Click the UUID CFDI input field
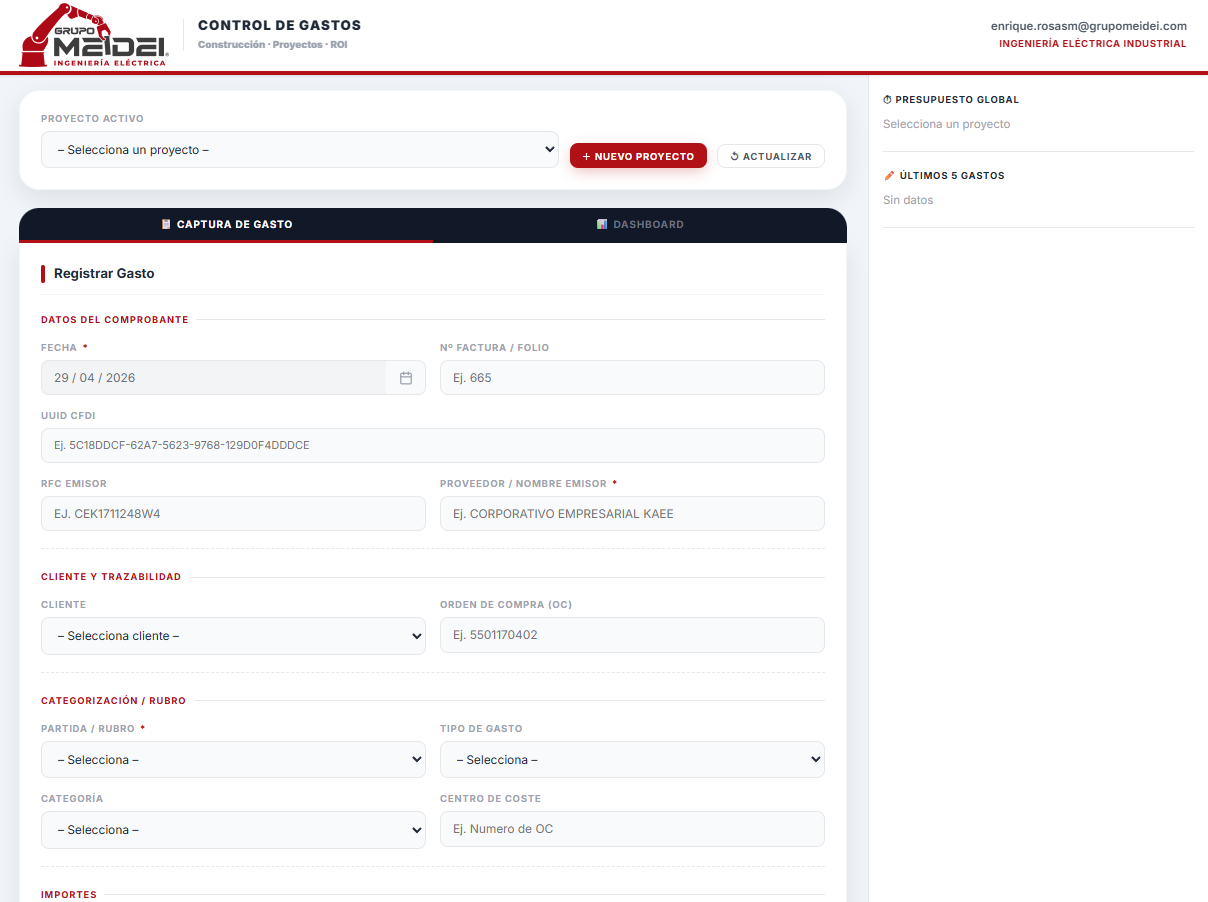Screen dimensions: 1208x902 pos(433,446)
